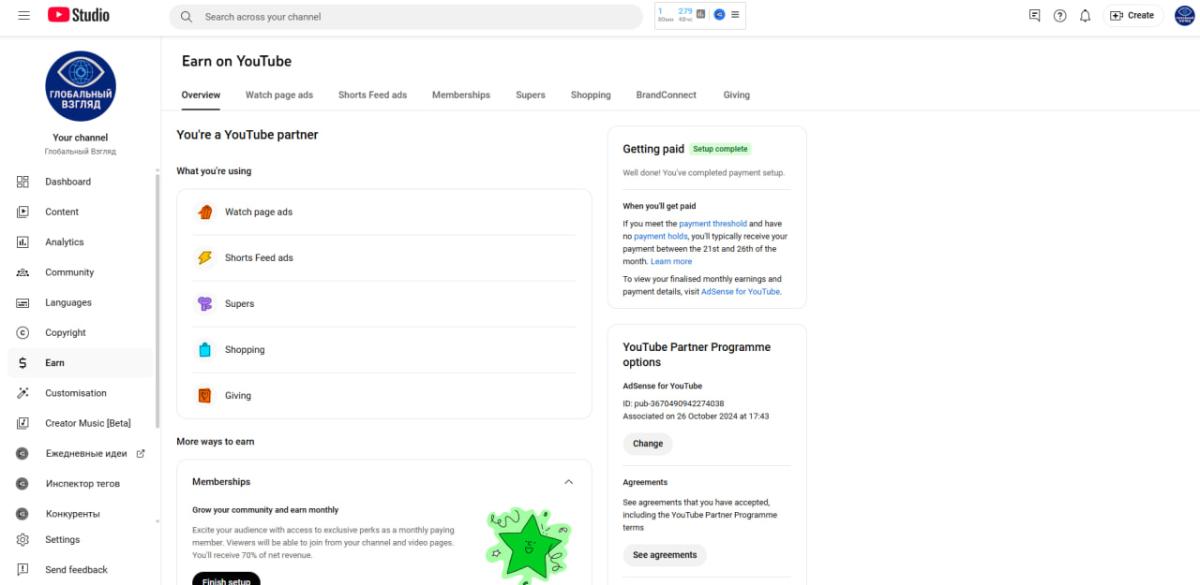Switch to the BrandConnect tab
The width and height of the screenshot is (1200, 585).
tap(666, 95)
